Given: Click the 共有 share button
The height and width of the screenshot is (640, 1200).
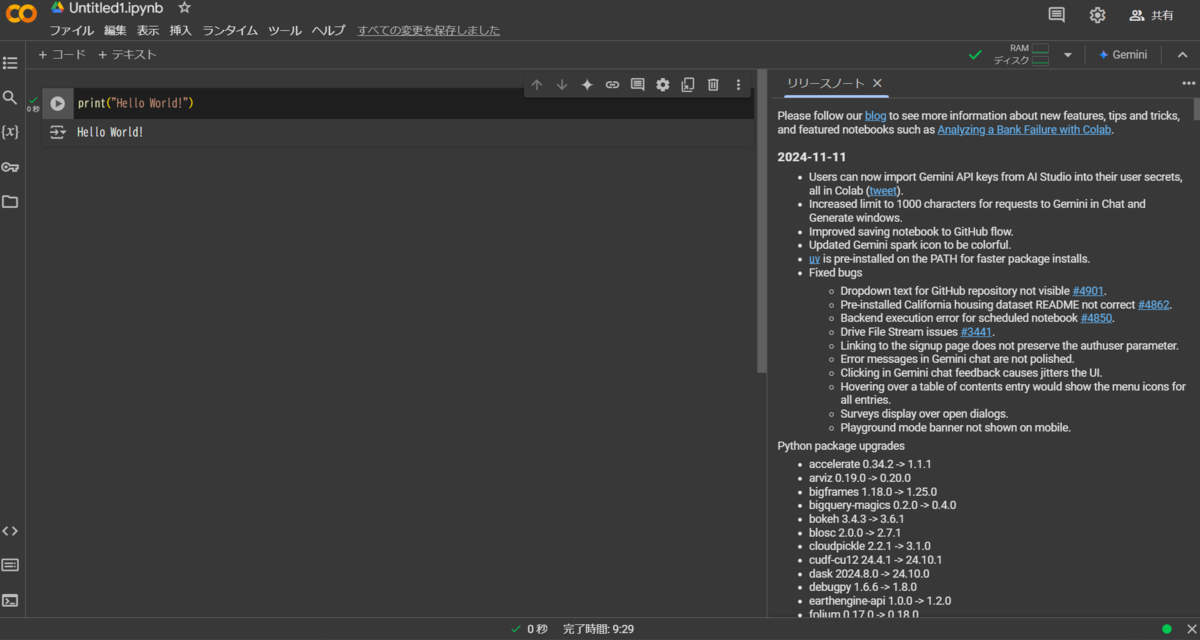Looking at the screenshot, I should tap(1151, 15).
